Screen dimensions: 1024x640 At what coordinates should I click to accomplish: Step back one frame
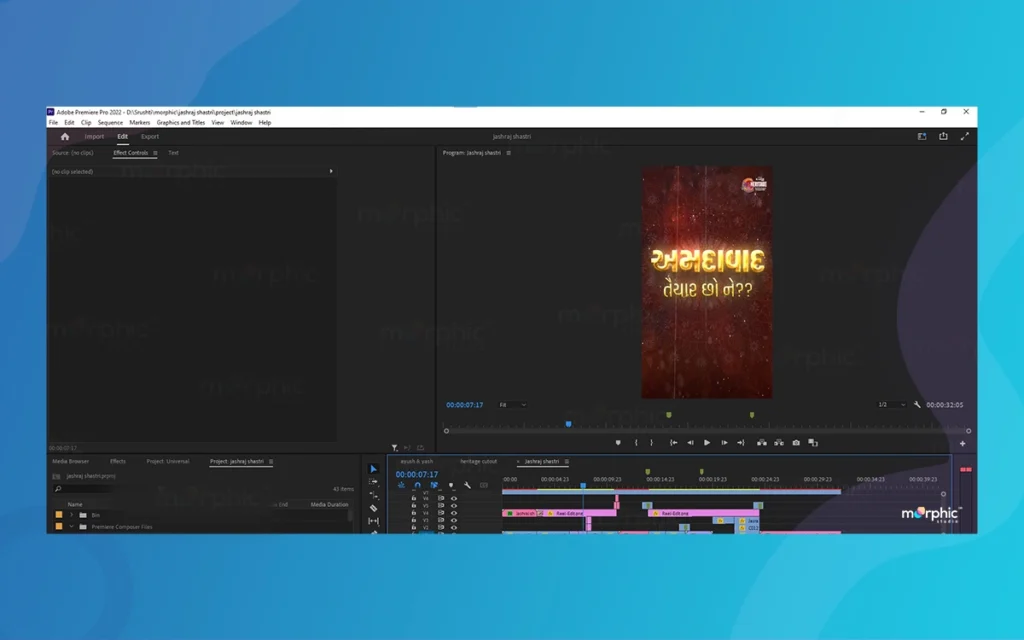tap(690, 443)
